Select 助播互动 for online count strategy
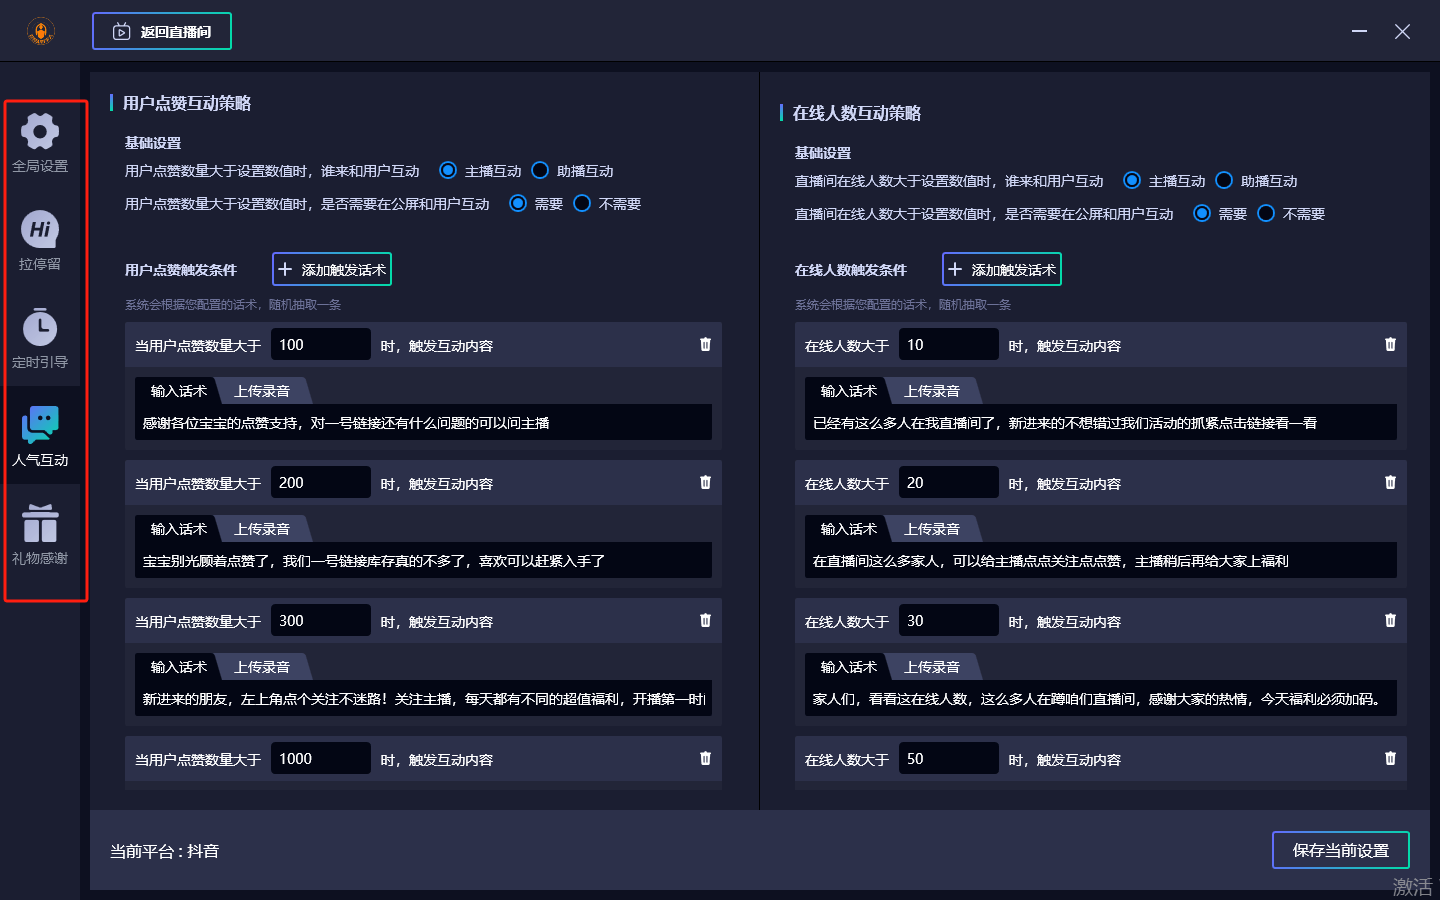Image resolution: width=1440 pixels, height=900 pixels. [x=1224, y=180]
